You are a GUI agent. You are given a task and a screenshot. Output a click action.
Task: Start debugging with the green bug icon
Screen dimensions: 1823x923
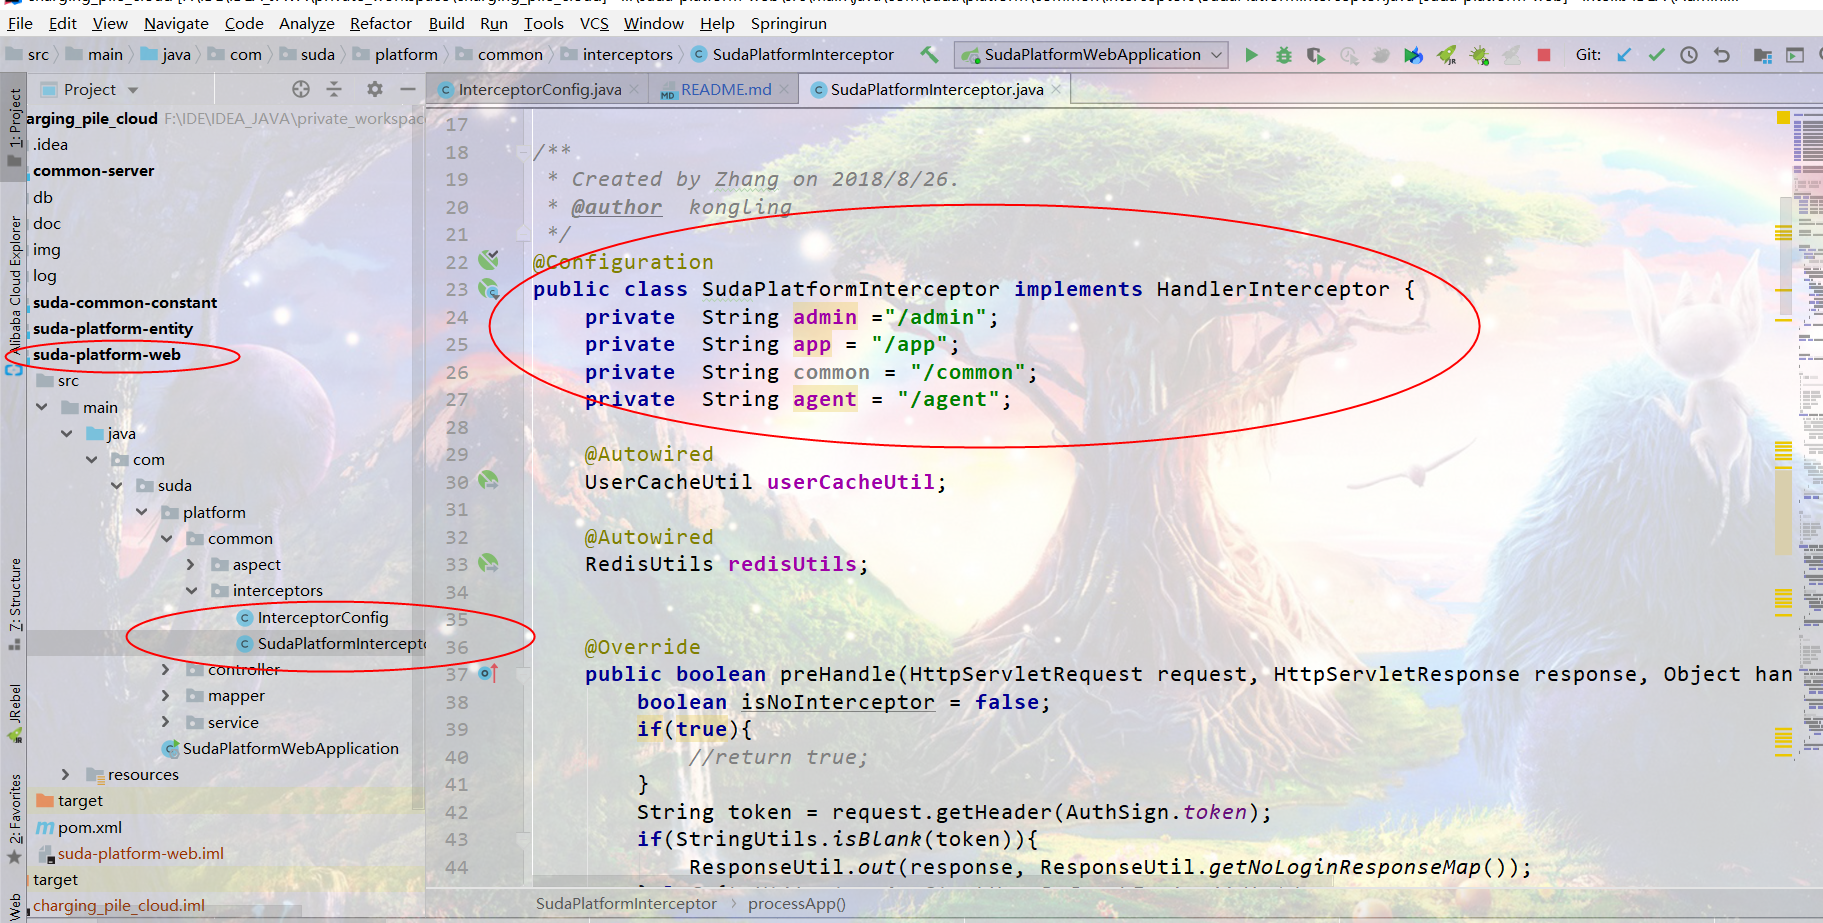coord(1284,55)
